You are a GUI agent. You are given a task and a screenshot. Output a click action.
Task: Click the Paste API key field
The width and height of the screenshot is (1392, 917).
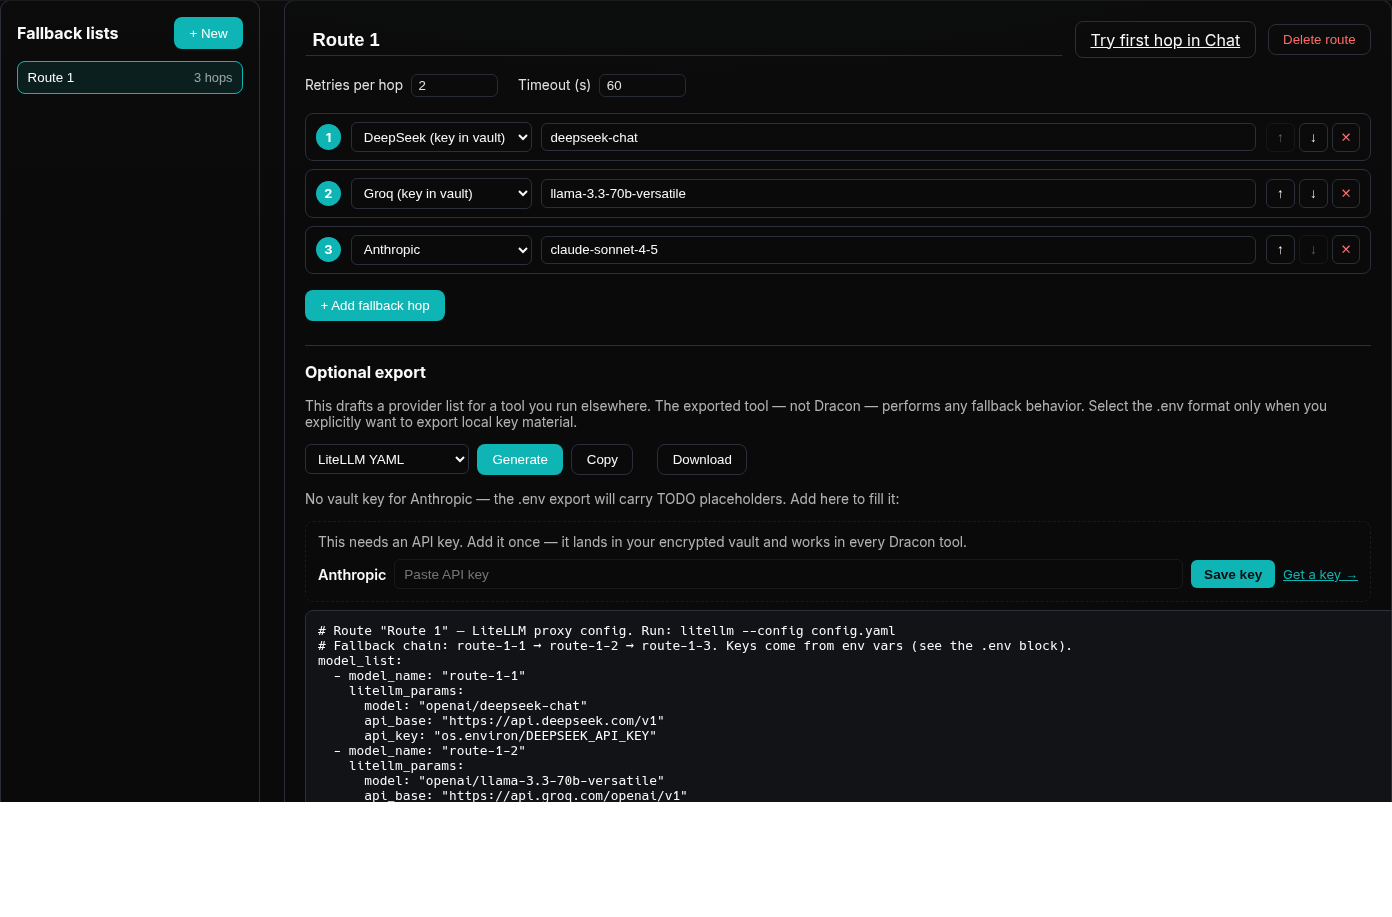[x=788, y=574]
